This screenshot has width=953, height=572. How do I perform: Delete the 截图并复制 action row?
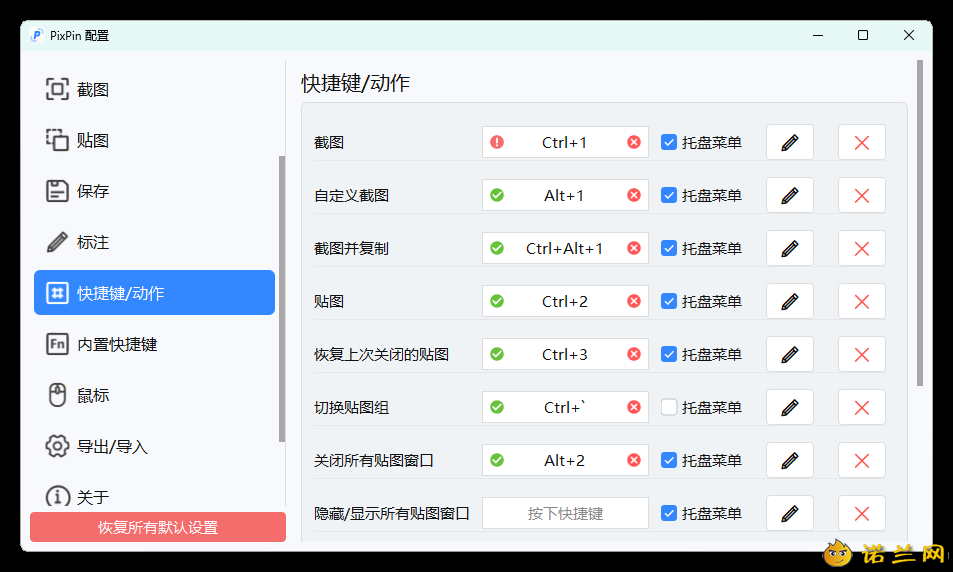pos(861,248)
